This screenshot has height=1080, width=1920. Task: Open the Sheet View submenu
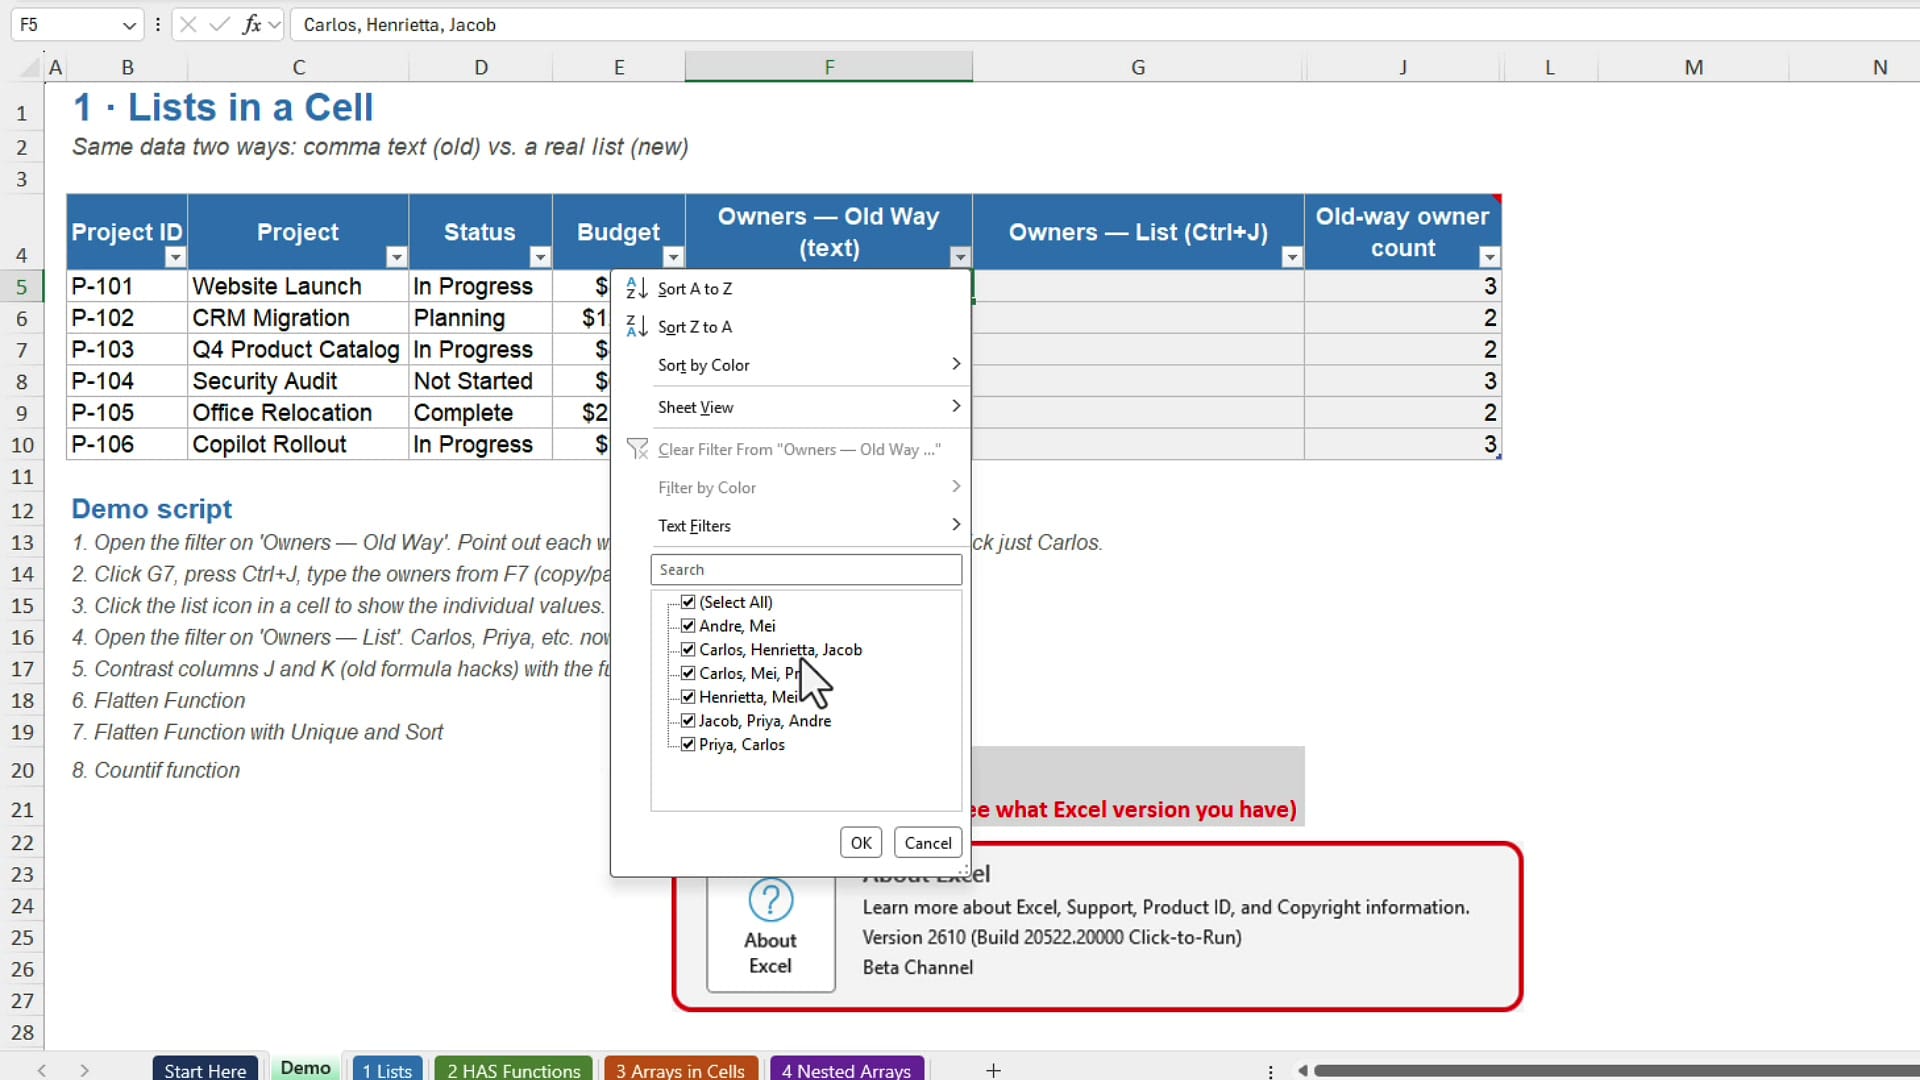[x=809, y=407]
